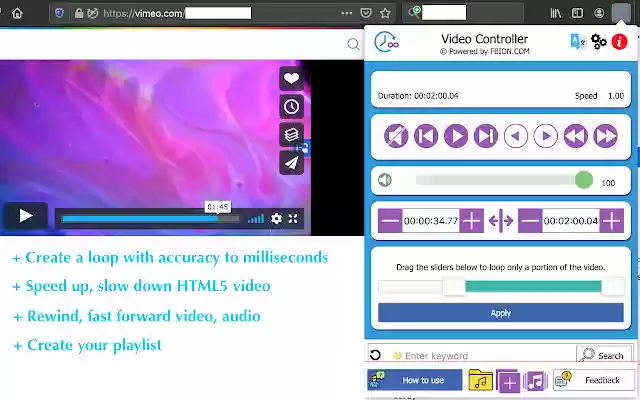Open Firefox library icon

coord(556,13)
